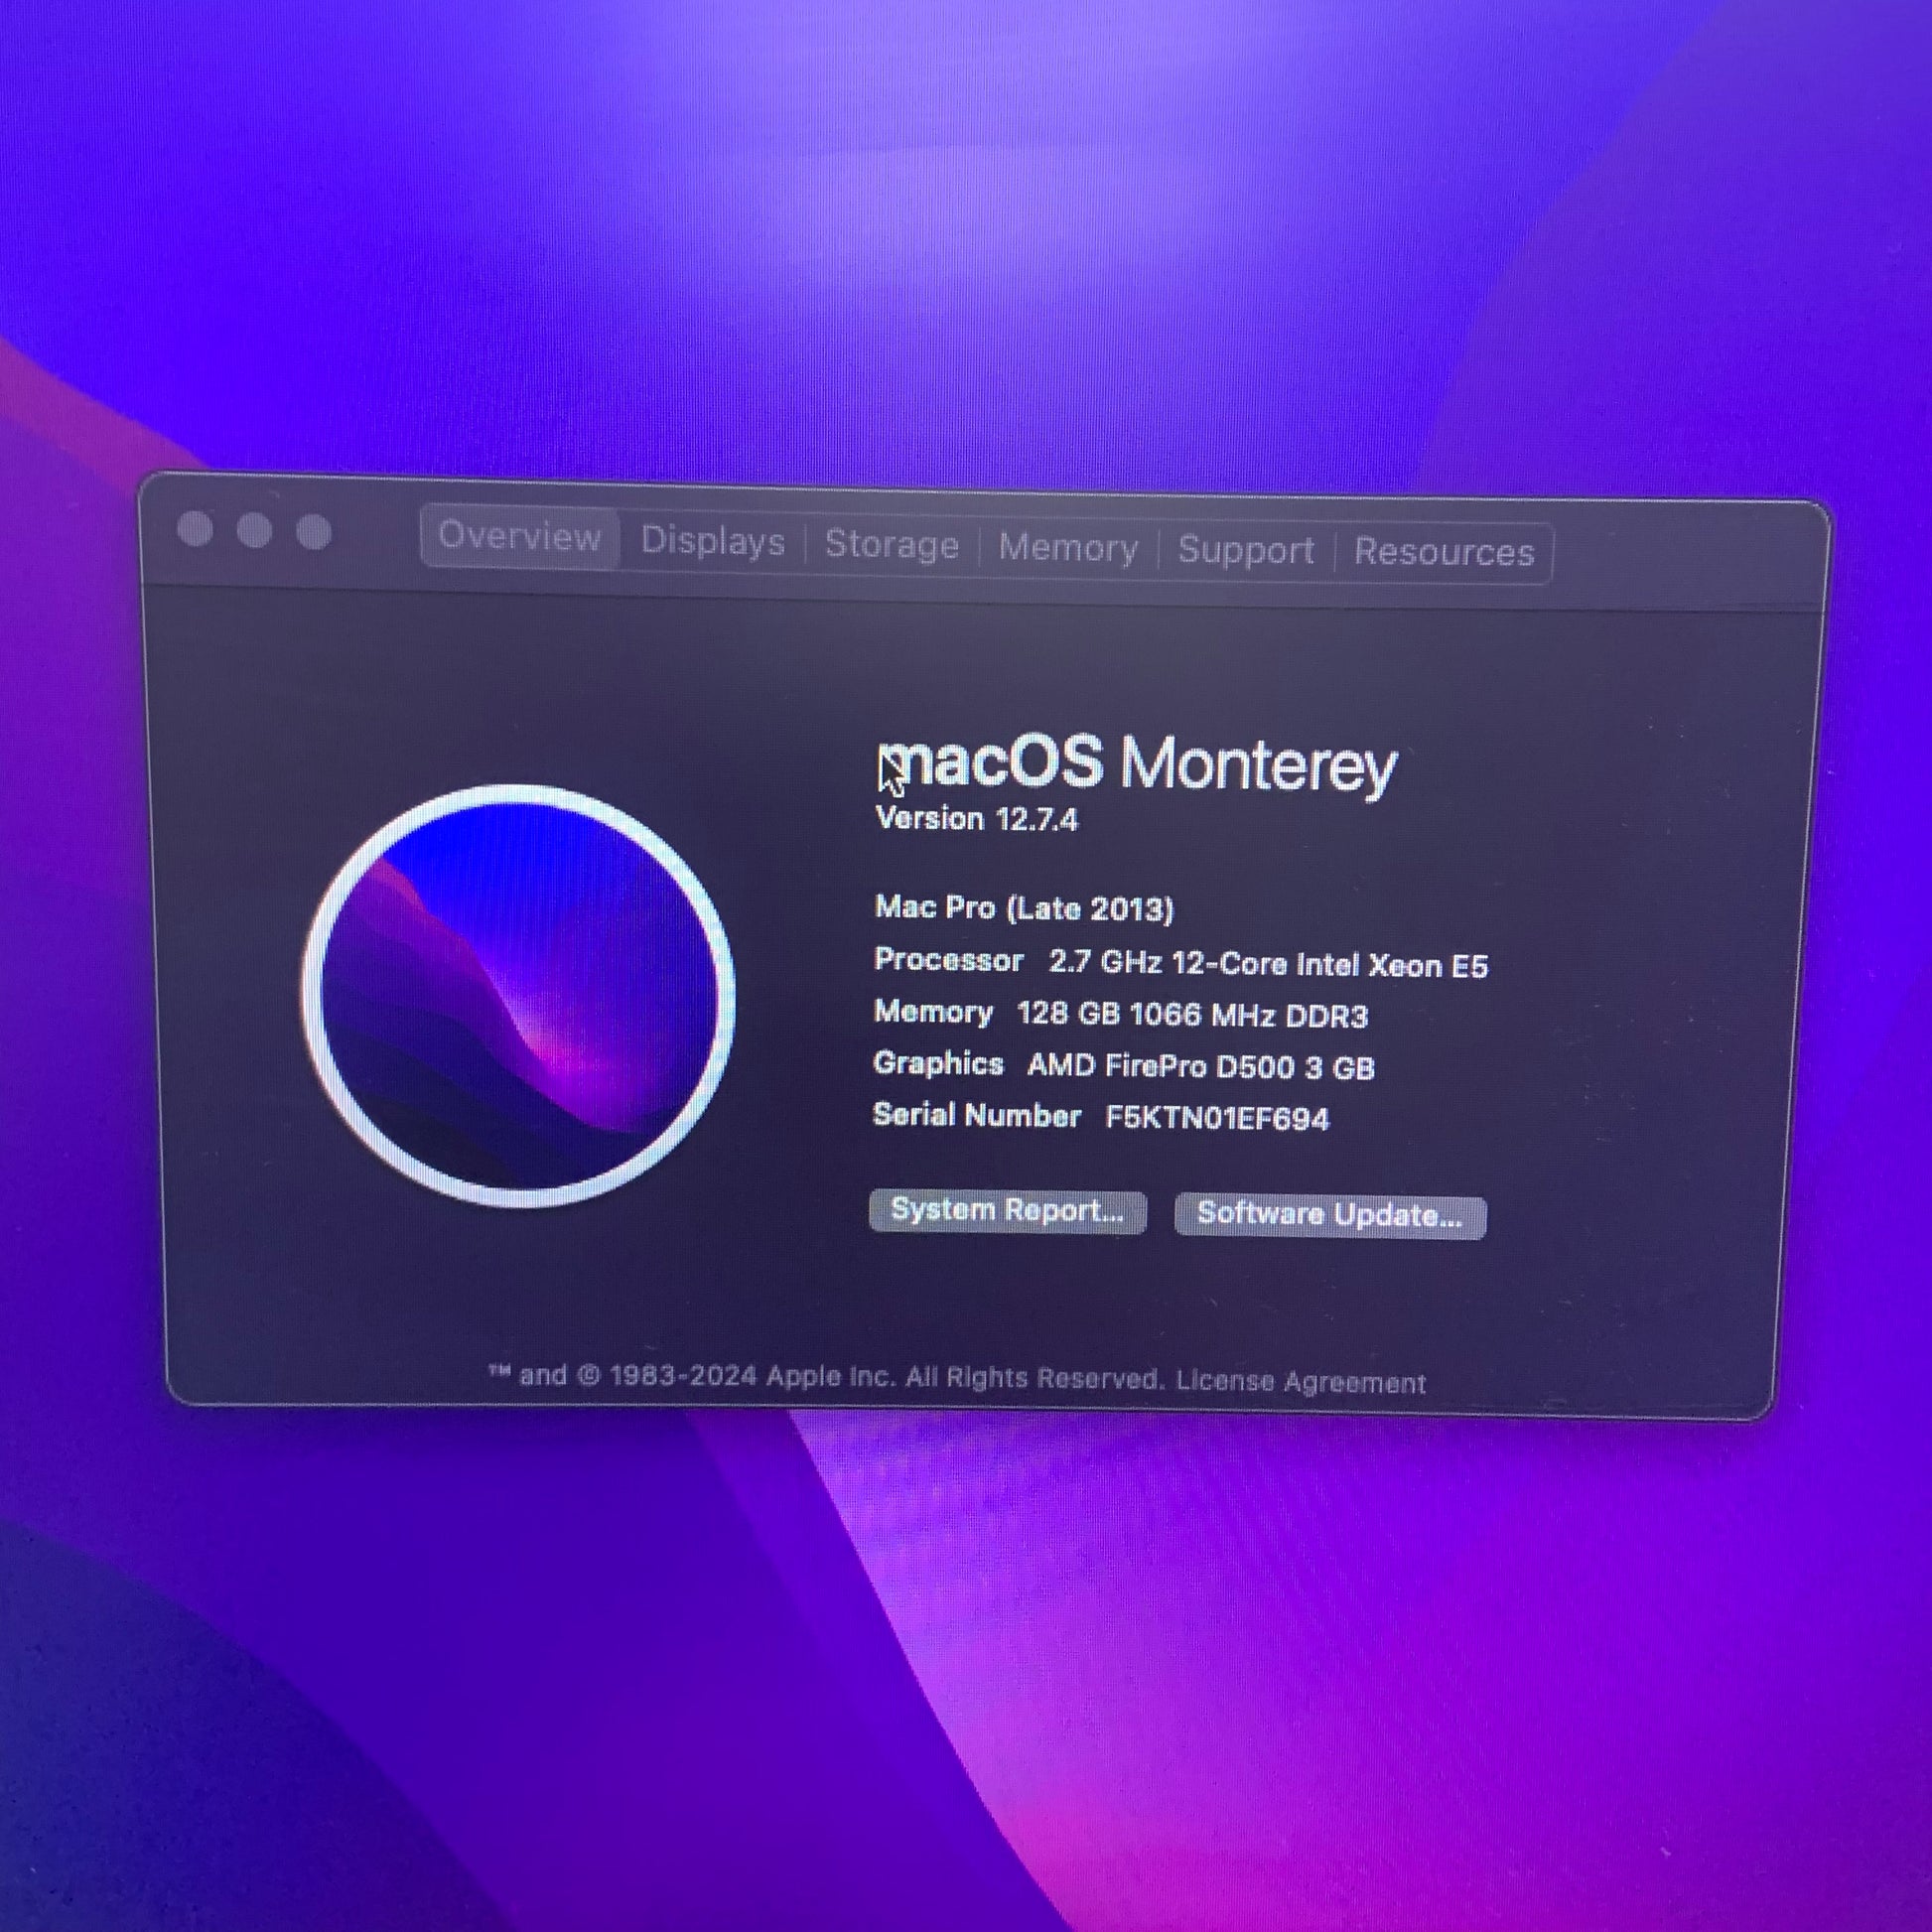
Task: Switch to the Displays tab
Action: 712,541
